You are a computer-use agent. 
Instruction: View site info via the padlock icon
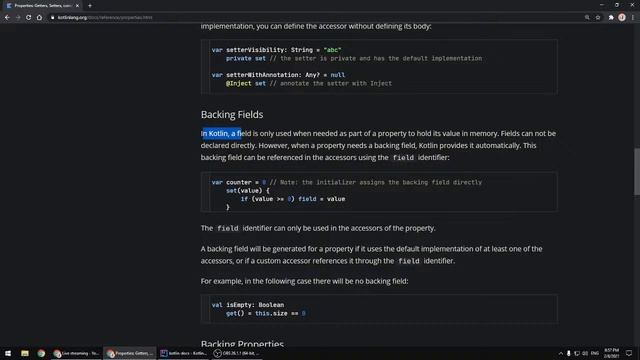(53, 18)
